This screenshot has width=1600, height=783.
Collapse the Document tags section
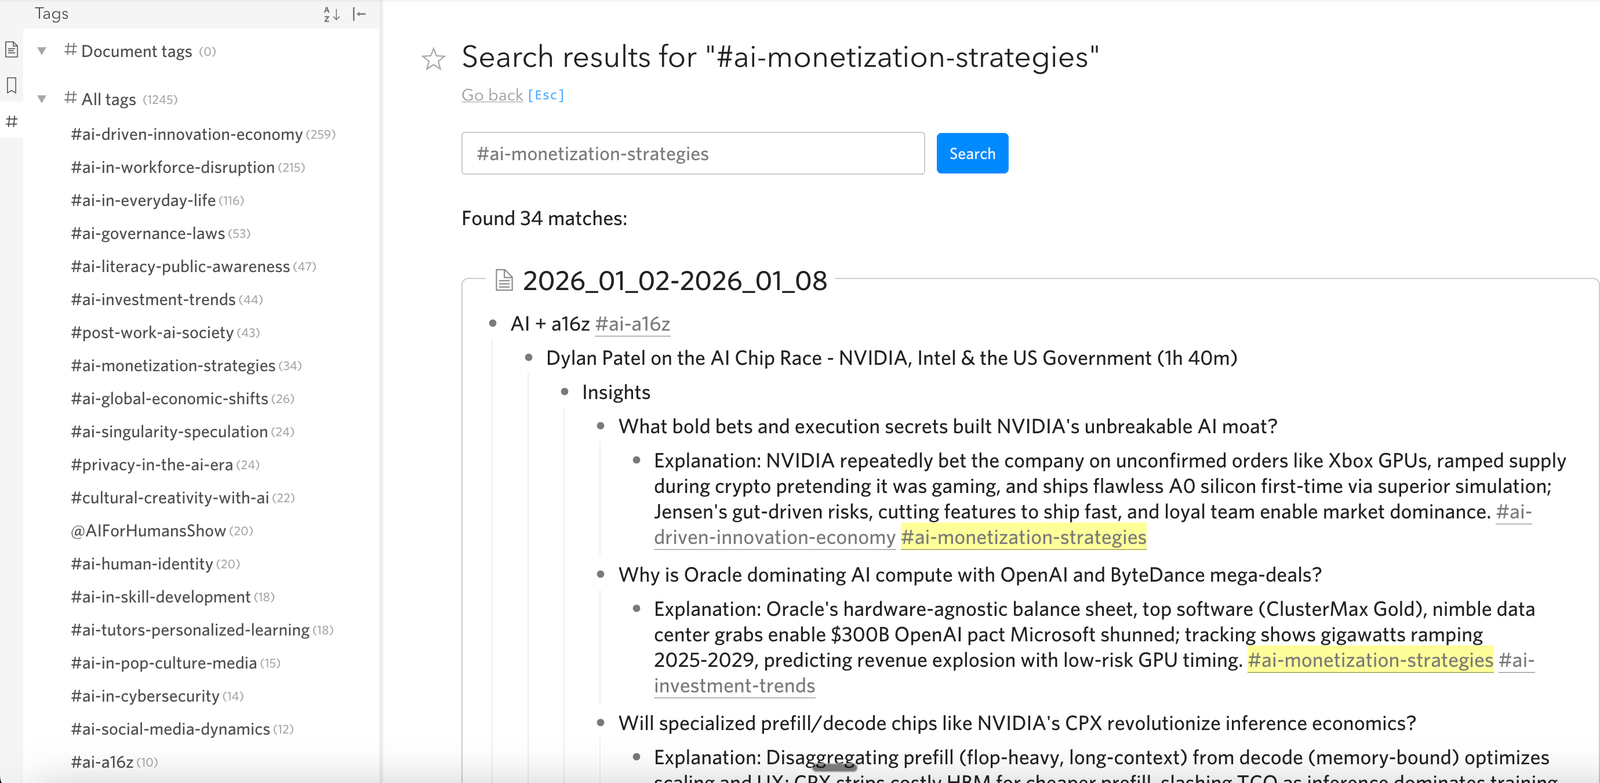click(42, 51)
